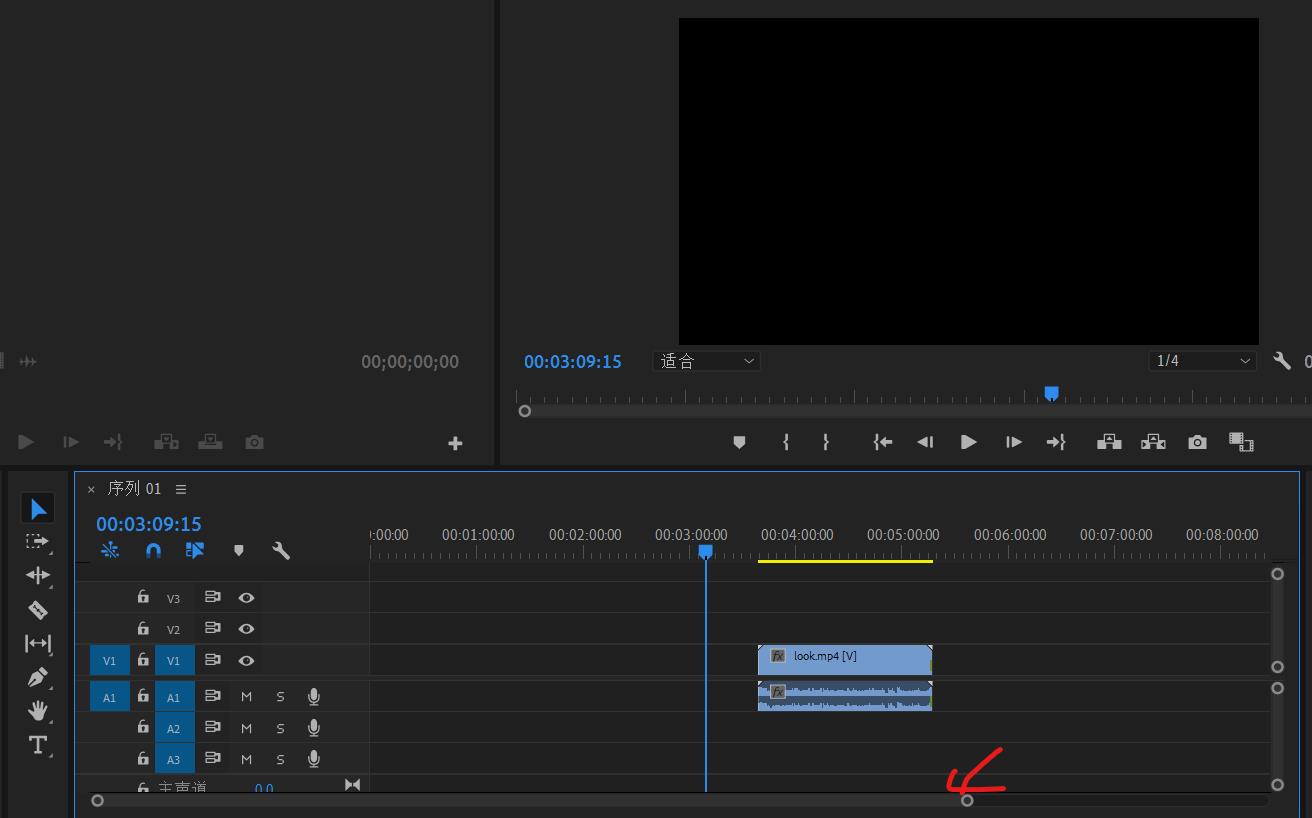Screen dimensions: 1312x818
Task: Add marker from timeline header
Action: pyautogui.click(x=238, y=550)
